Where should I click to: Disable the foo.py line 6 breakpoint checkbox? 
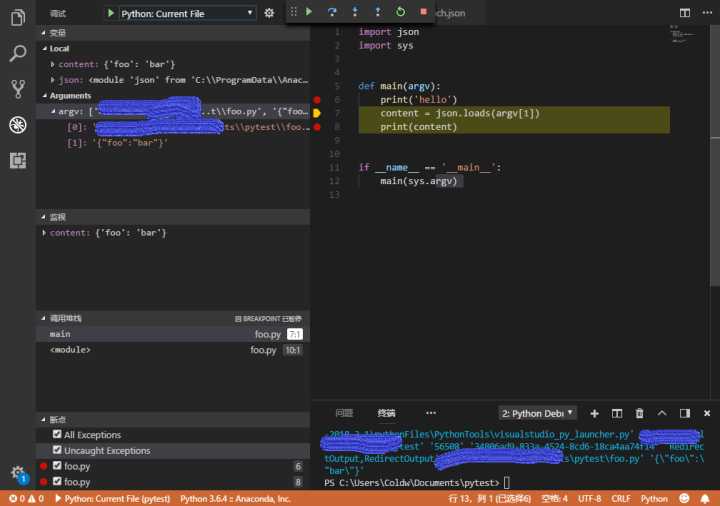click(57, 466)
